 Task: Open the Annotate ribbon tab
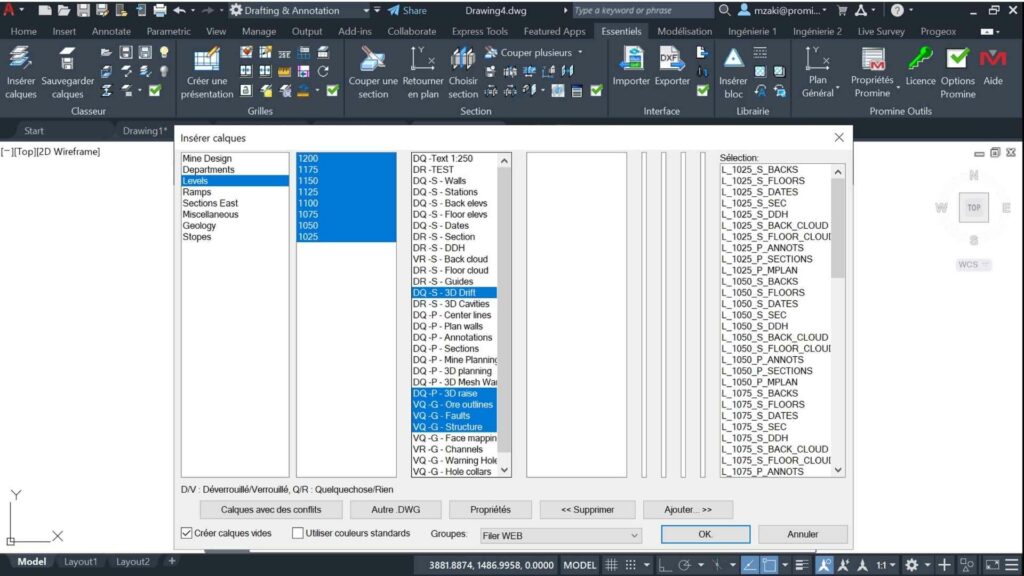coord(111,31)
